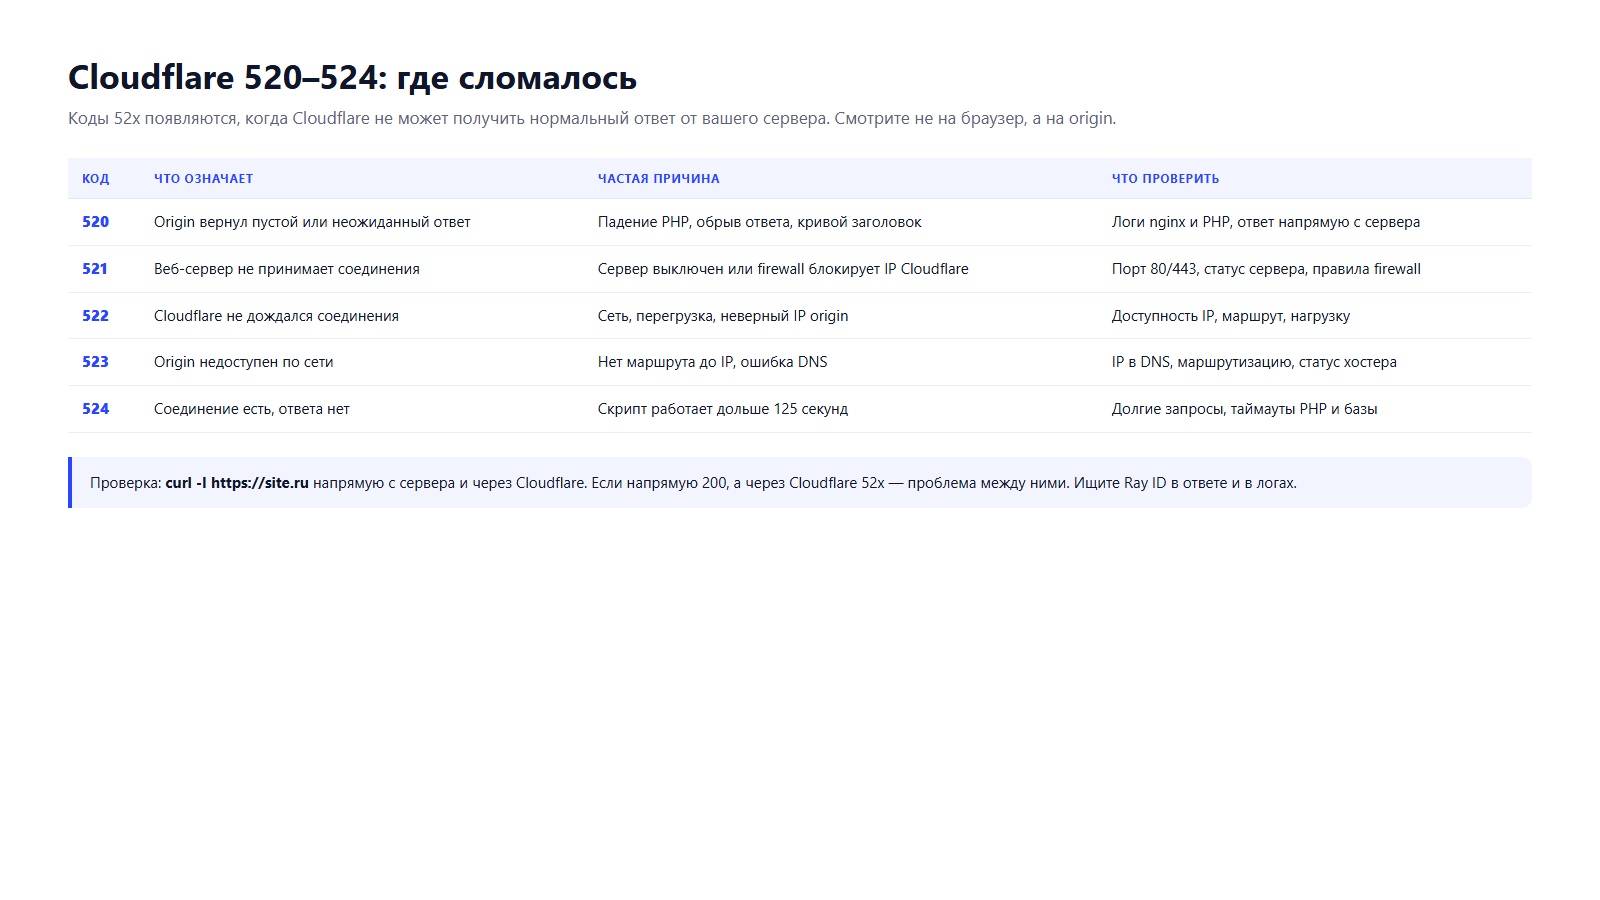The image size is (1600, 900).
Task: Click the page title "Cloudflare 520–524: где сломалось"
Action: click(352, 78)
